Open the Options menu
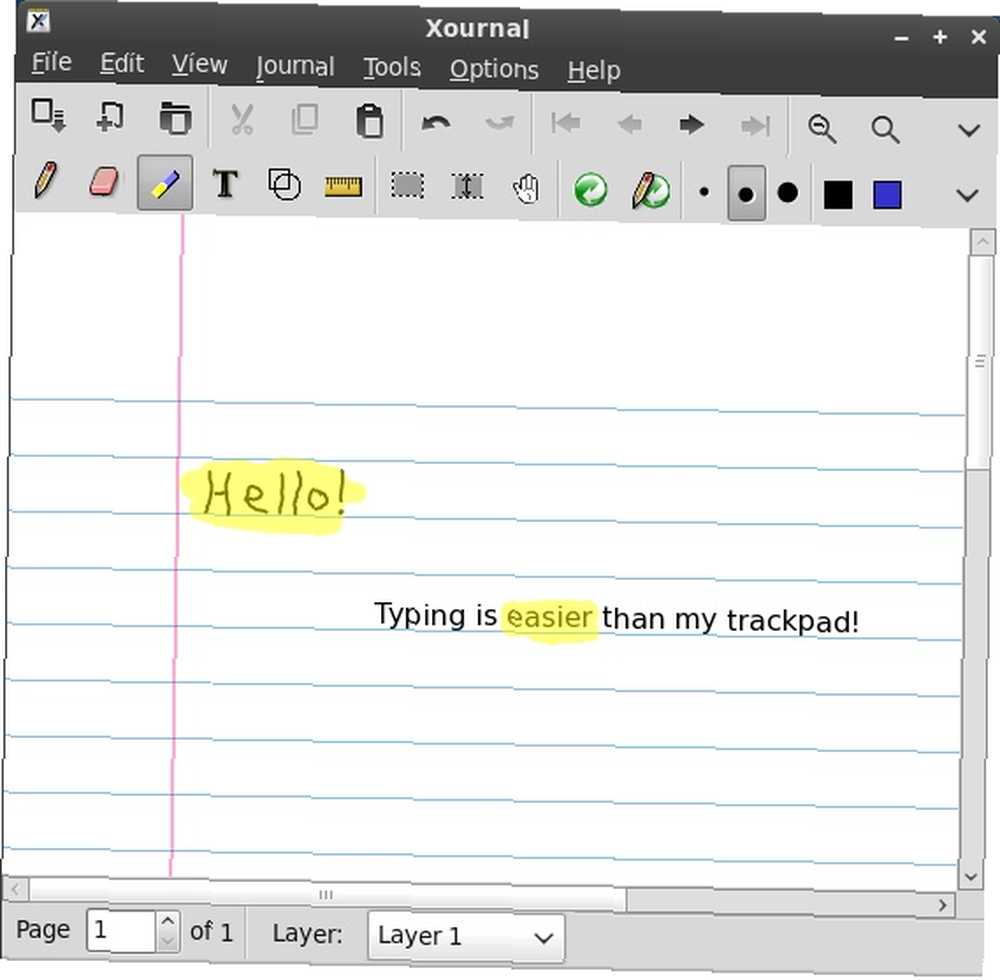Screen dimensions: 1000x980 [x=494, y=69]
